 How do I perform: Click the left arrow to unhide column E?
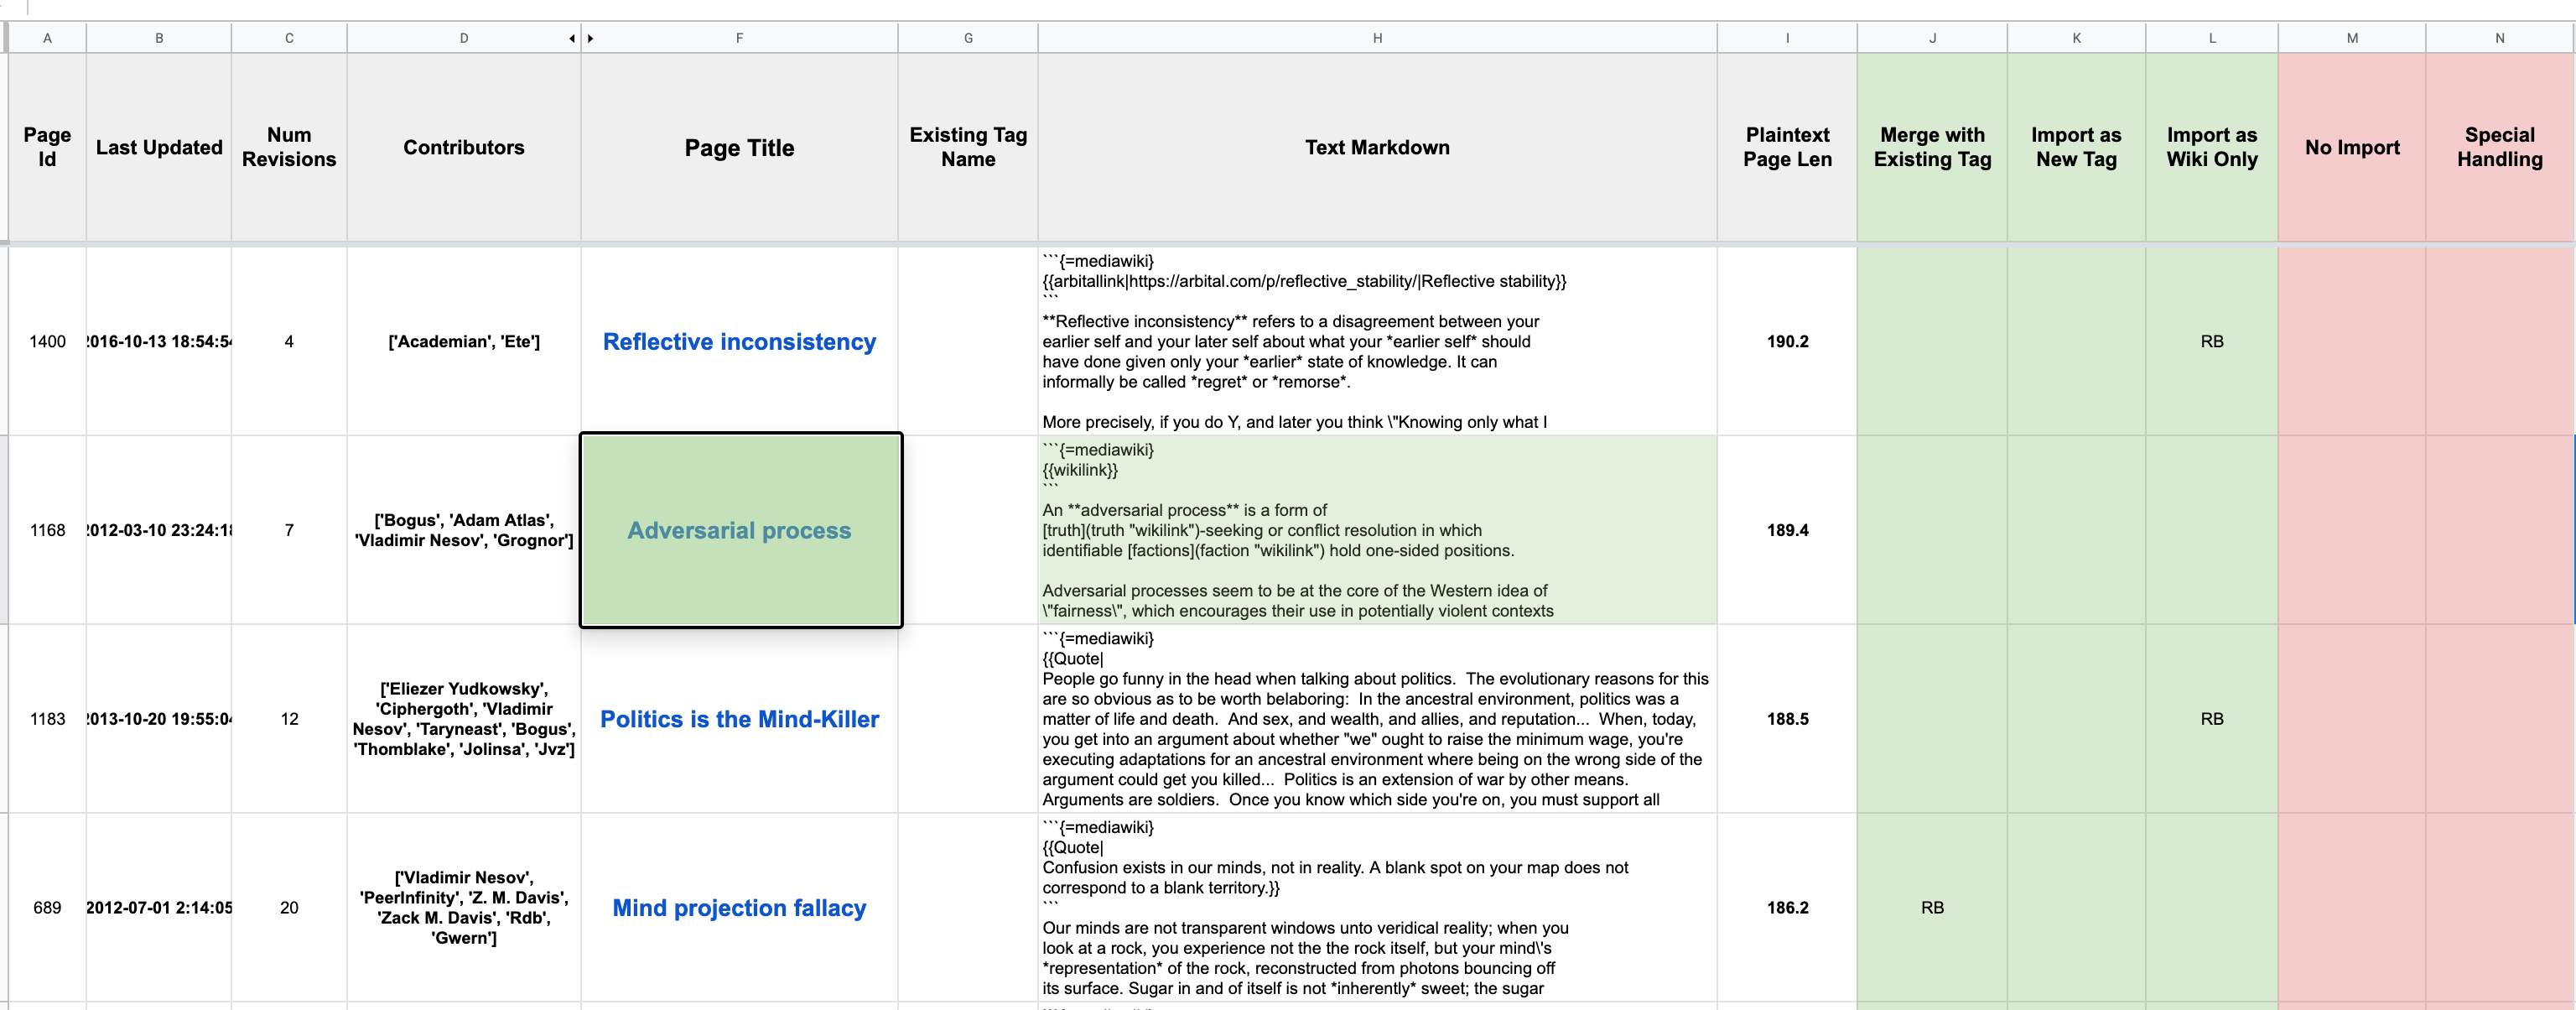[572, 38]
